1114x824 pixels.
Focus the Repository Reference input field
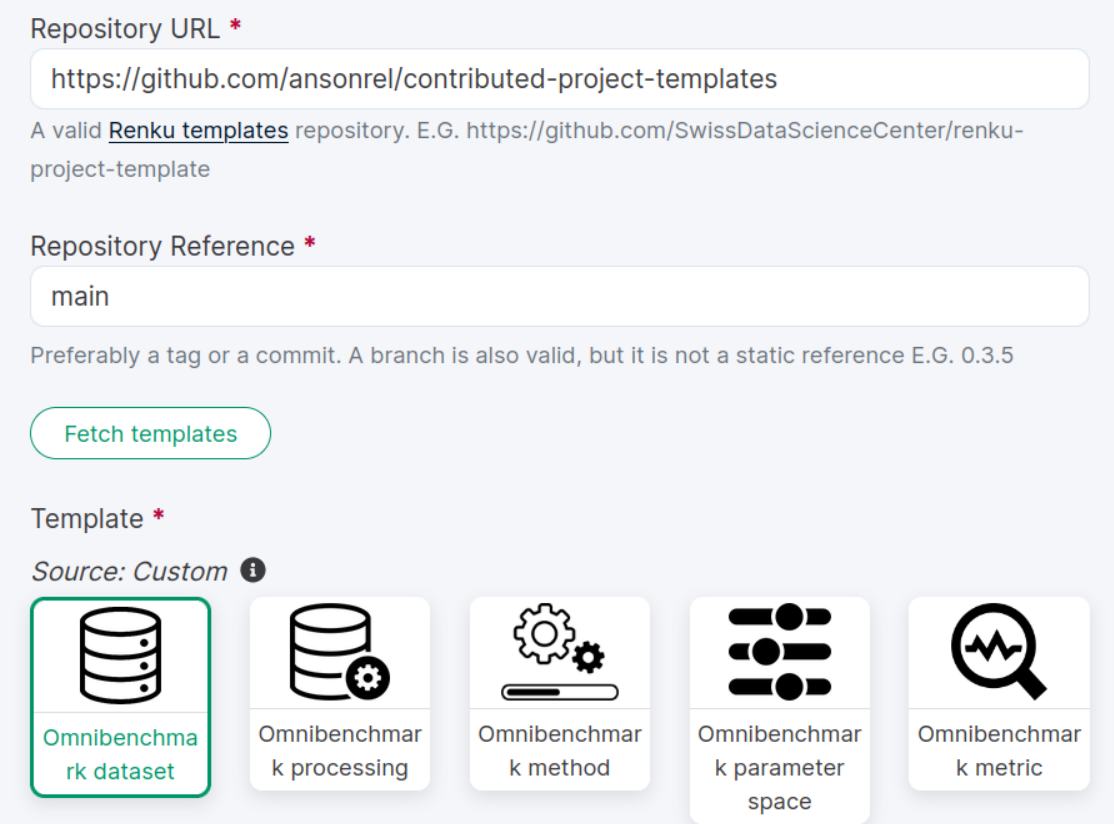(560, 296)
